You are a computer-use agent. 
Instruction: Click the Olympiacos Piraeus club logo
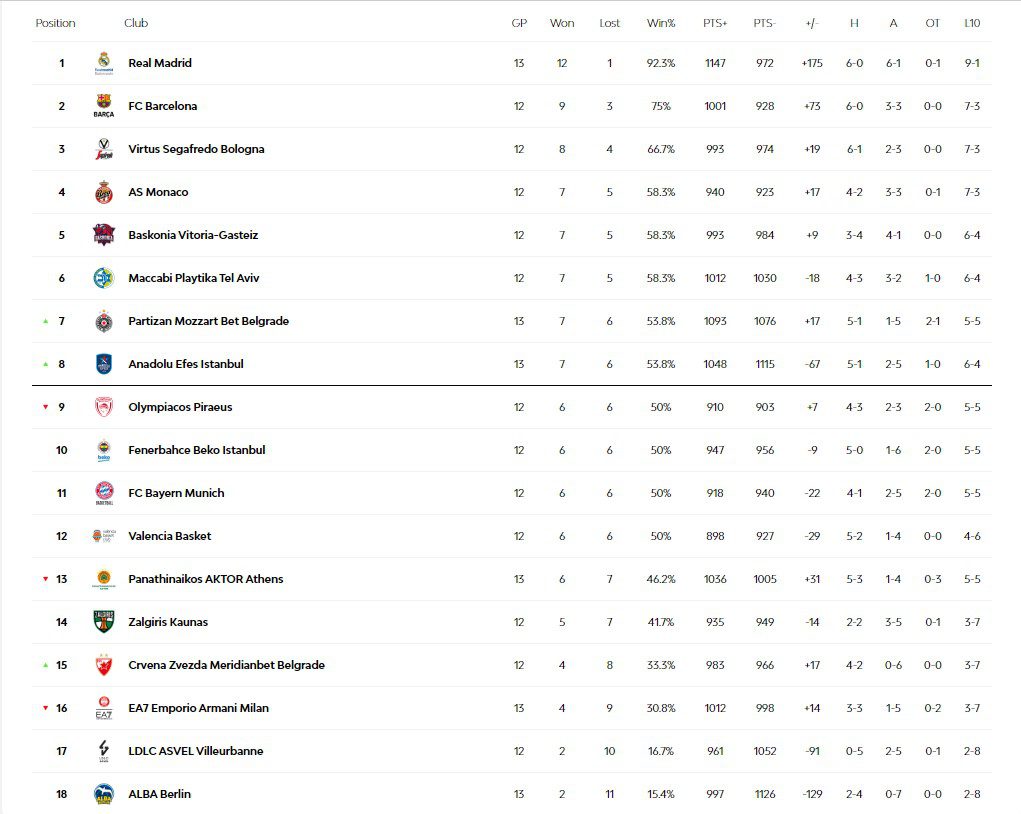pyautogui.click(x=104, y=407)
